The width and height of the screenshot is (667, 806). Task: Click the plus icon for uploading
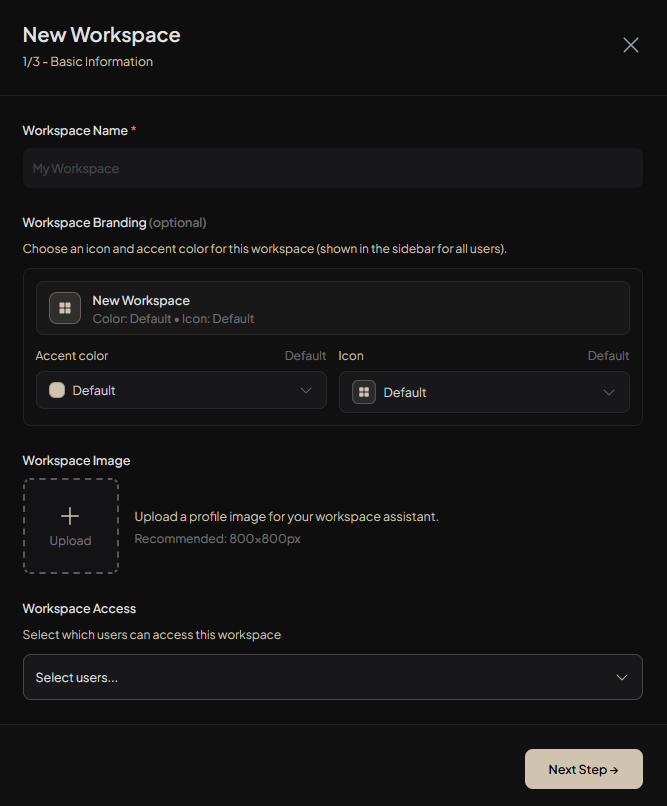[x=70, y=516]
